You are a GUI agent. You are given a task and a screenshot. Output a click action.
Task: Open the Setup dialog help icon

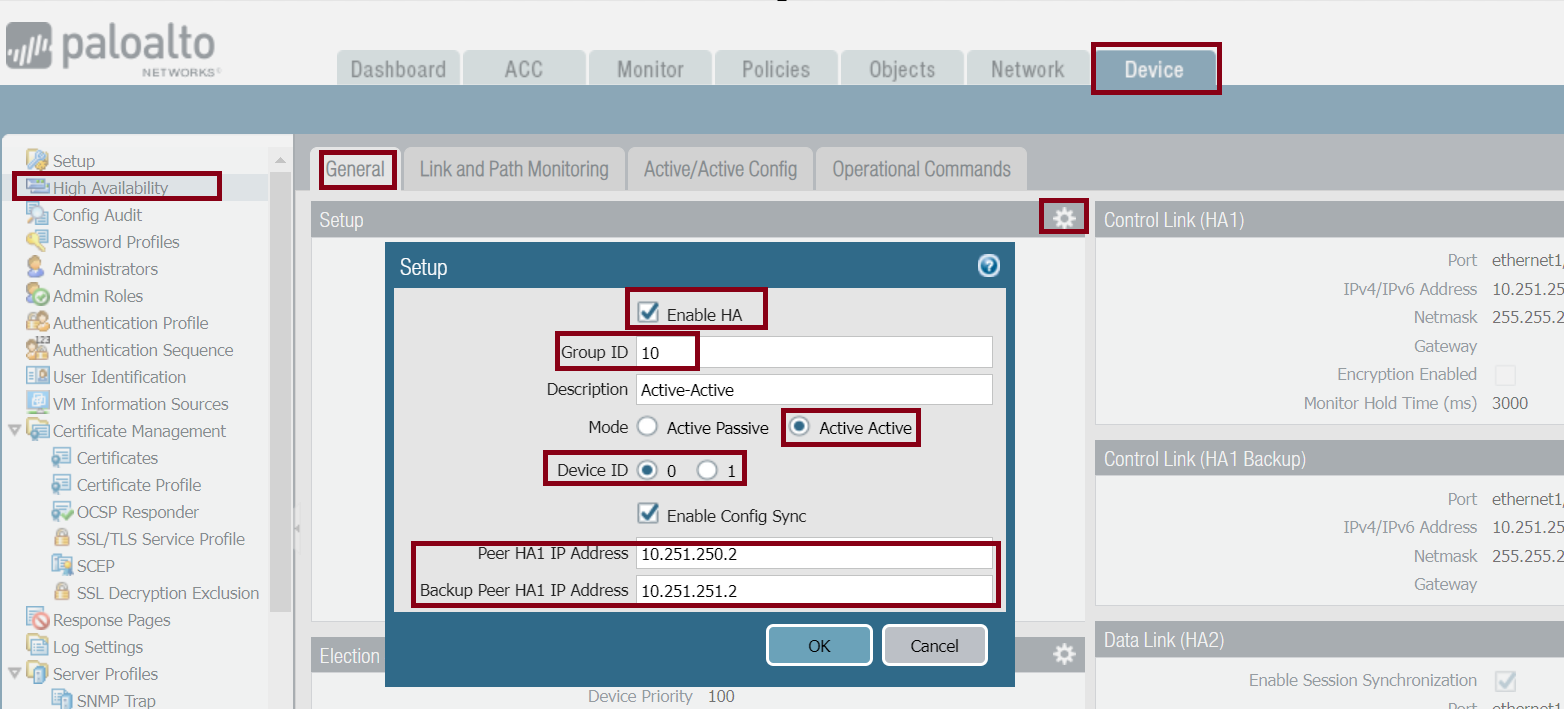988,266
